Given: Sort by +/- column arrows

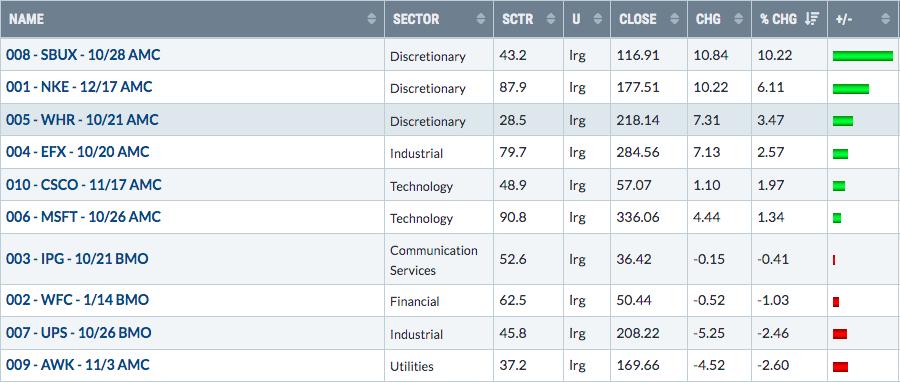Looking at the screenshot, I should (887, 19).
